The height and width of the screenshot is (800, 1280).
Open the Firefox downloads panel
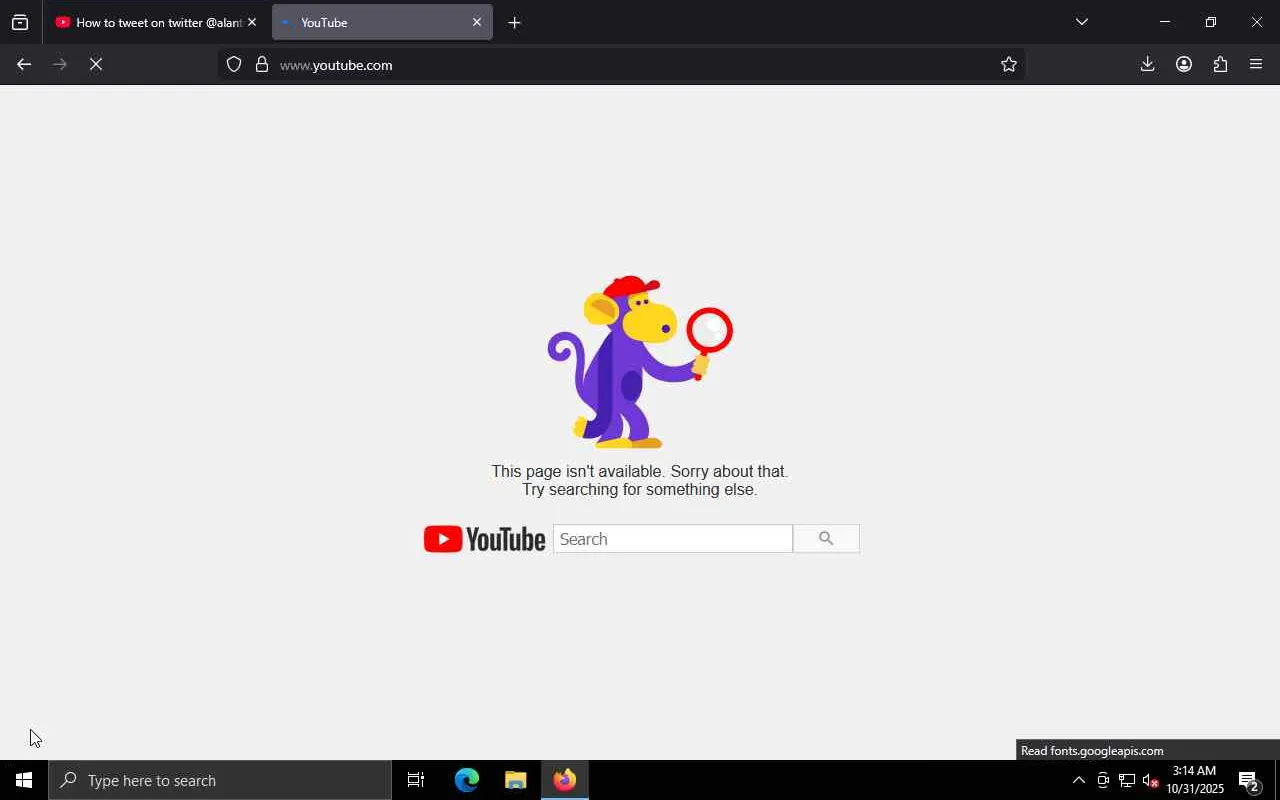point(1148,65)
